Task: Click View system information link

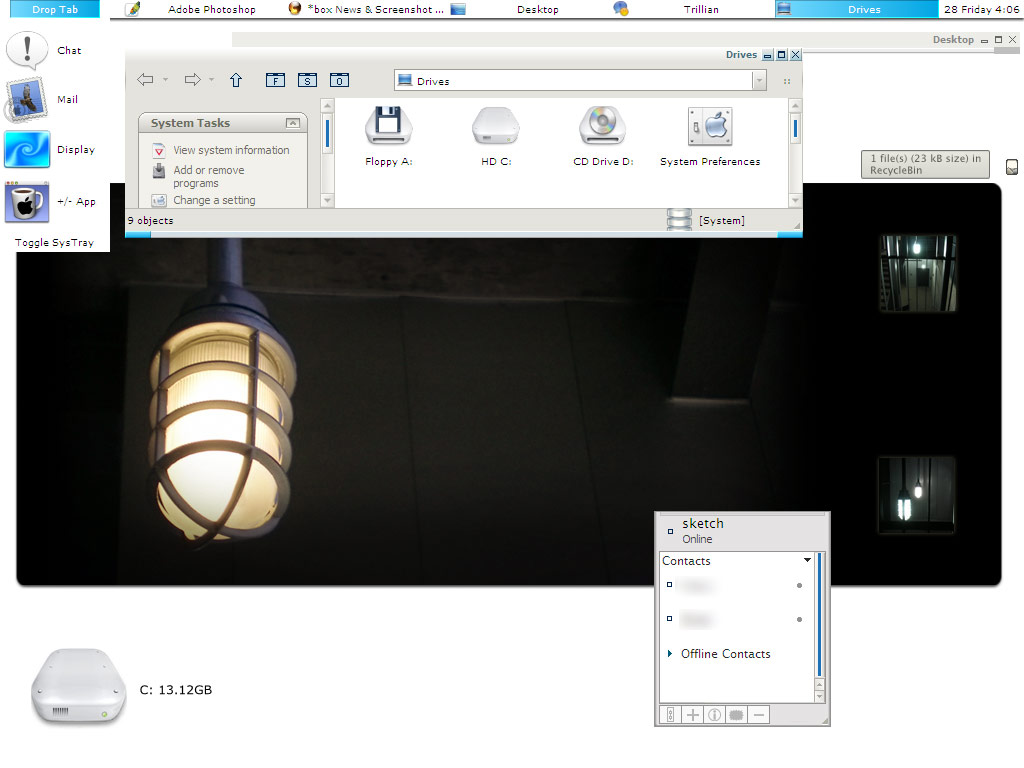Action: [231, 150]
